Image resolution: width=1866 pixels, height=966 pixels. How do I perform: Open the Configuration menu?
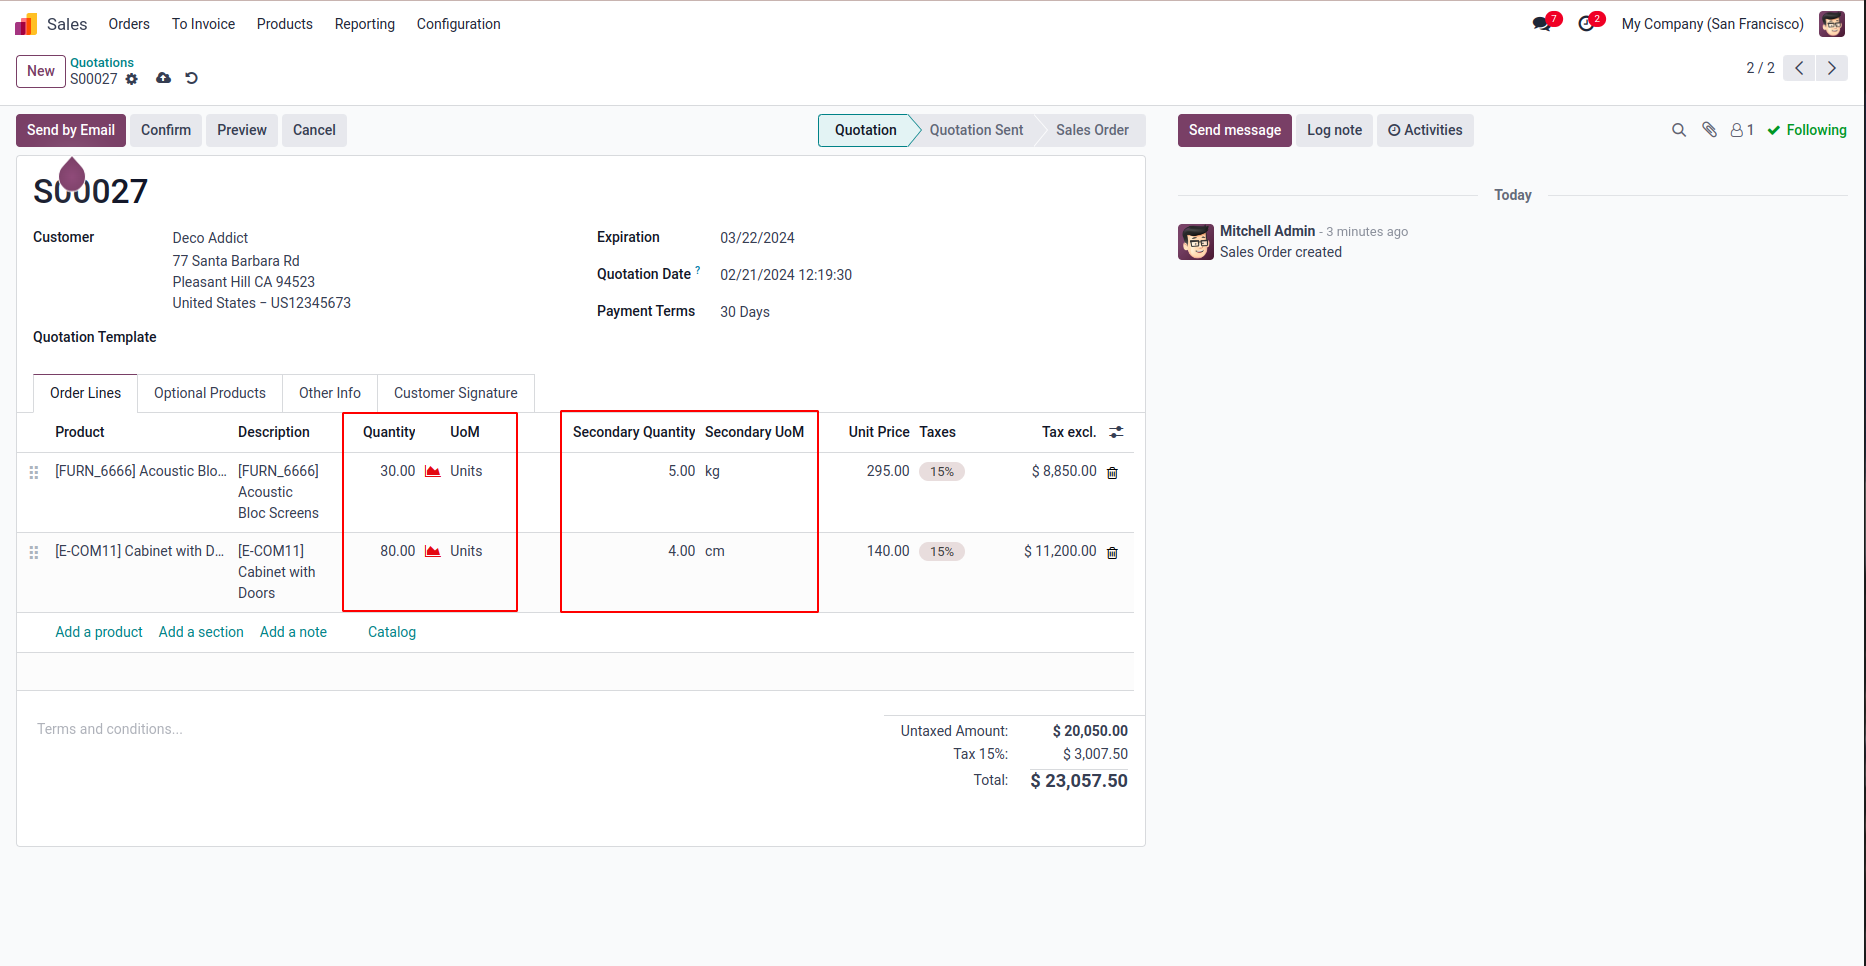tap(458, 24)
